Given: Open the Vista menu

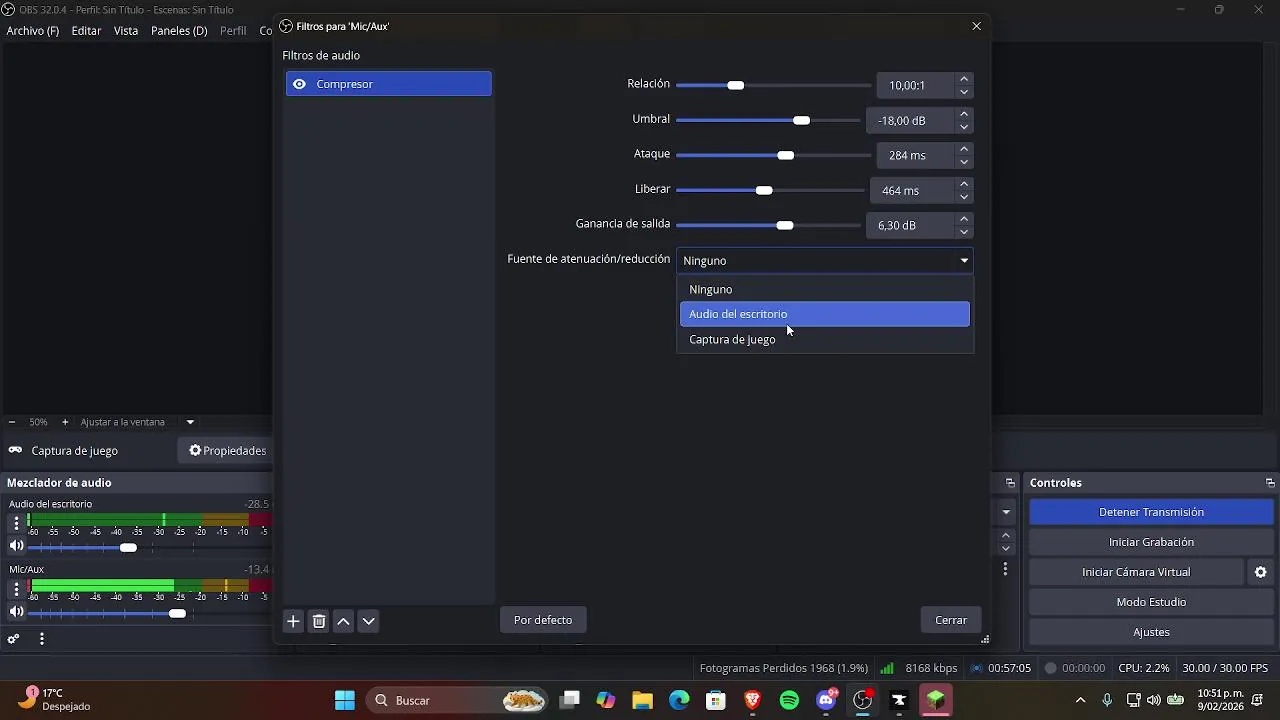Looking at the screenshot, I should pyautogui.click(x=126, y=31).
